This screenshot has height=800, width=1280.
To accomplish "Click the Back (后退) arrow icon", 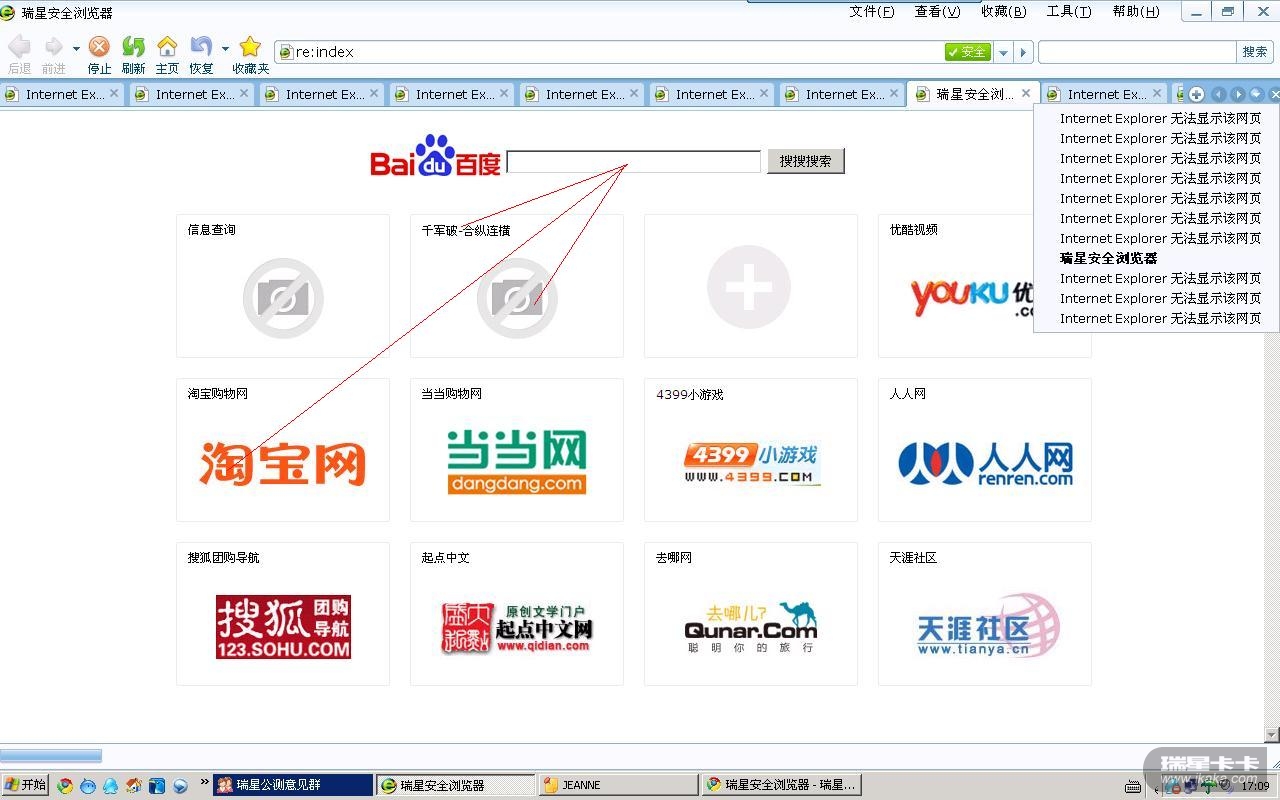I will [19, 47].
